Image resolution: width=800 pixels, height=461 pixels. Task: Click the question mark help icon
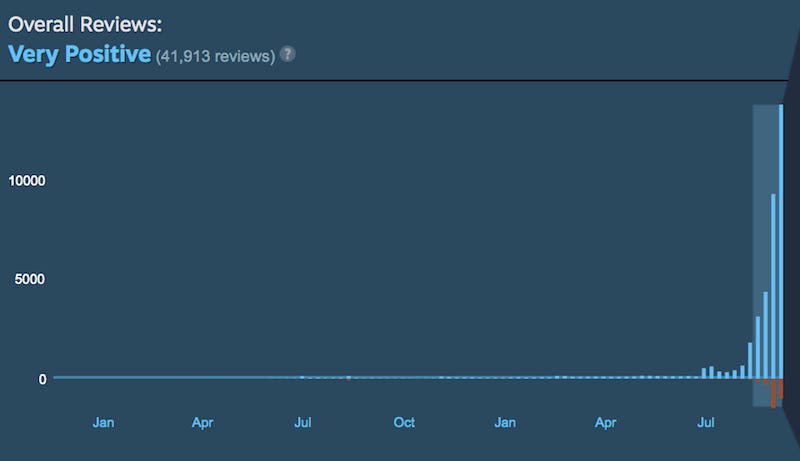288,54
